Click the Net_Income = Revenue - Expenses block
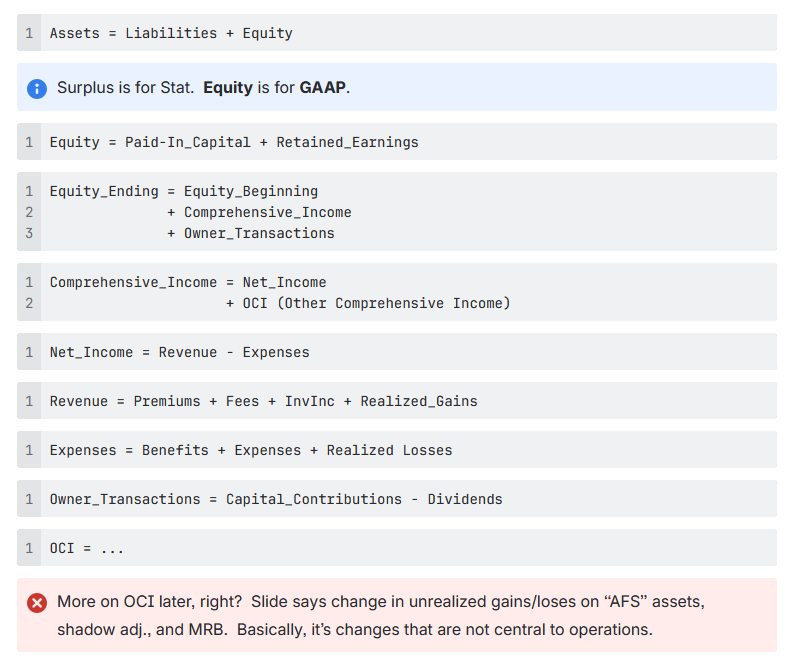The height and width of the screenshot is (658, 787). tap(180, 352)
